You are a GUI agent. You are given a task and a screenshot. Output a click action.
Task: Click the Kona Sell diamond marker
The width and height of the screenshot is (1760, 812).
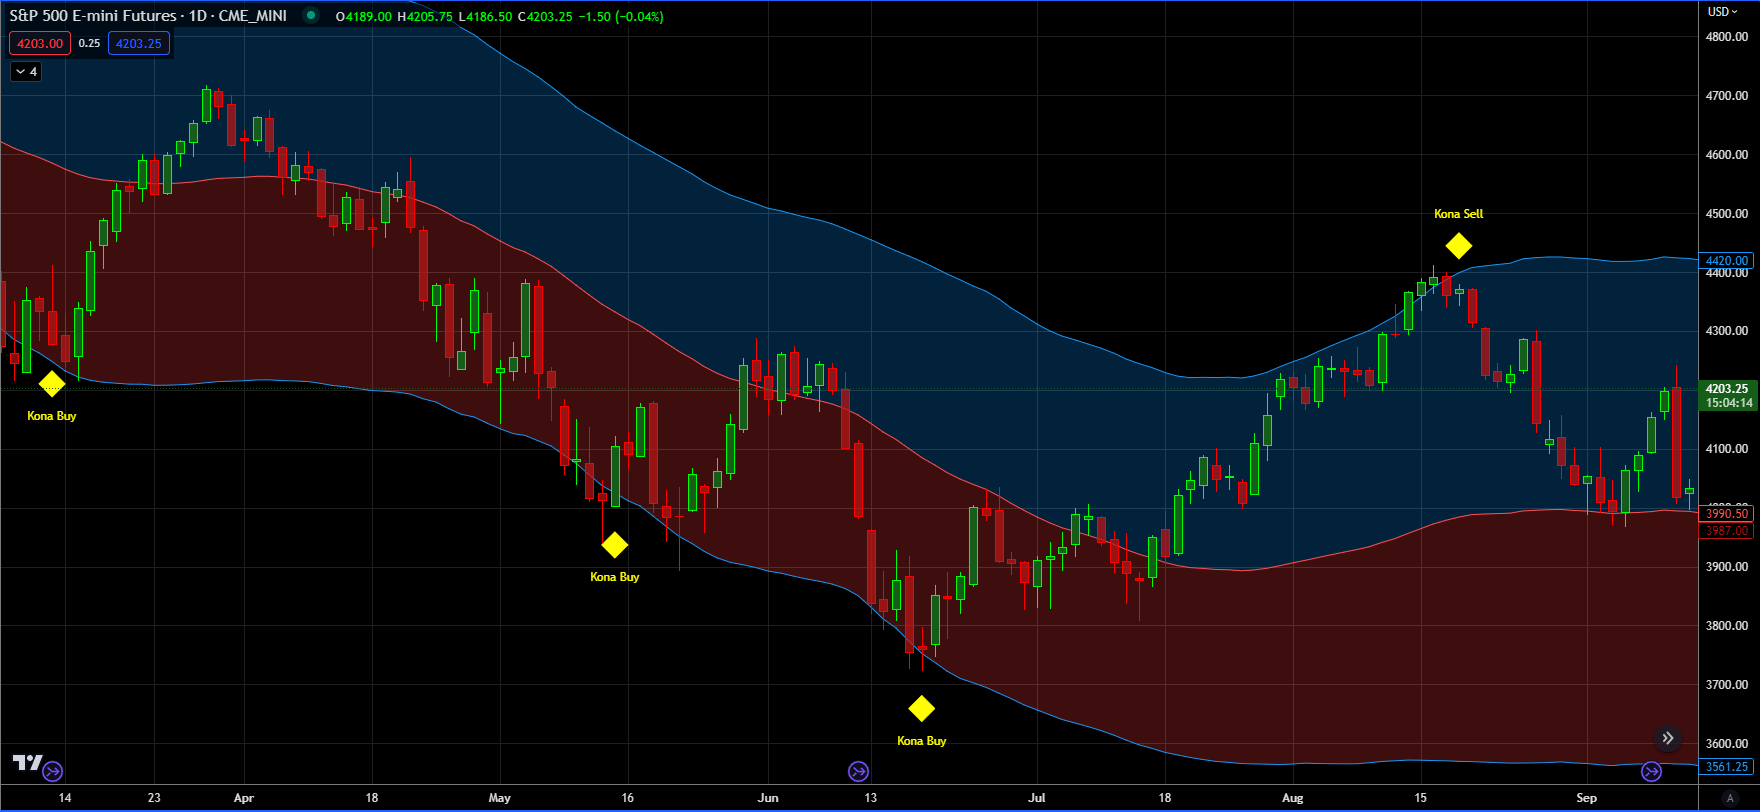[x=1458, y=246]
